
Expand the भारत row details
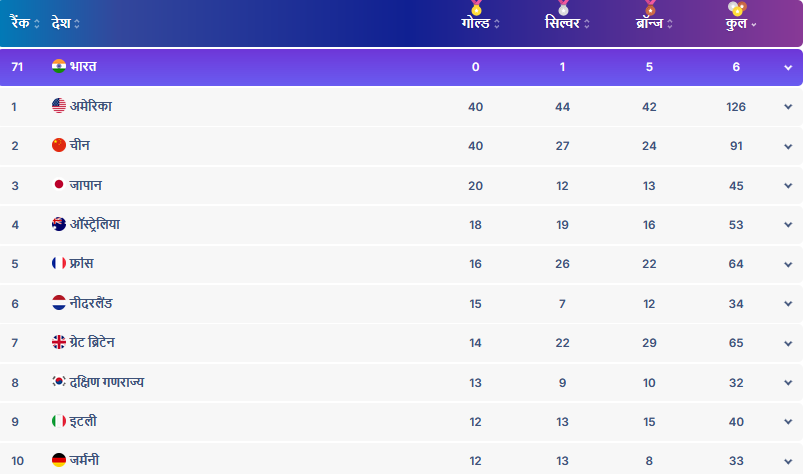[x=788, y=67]
